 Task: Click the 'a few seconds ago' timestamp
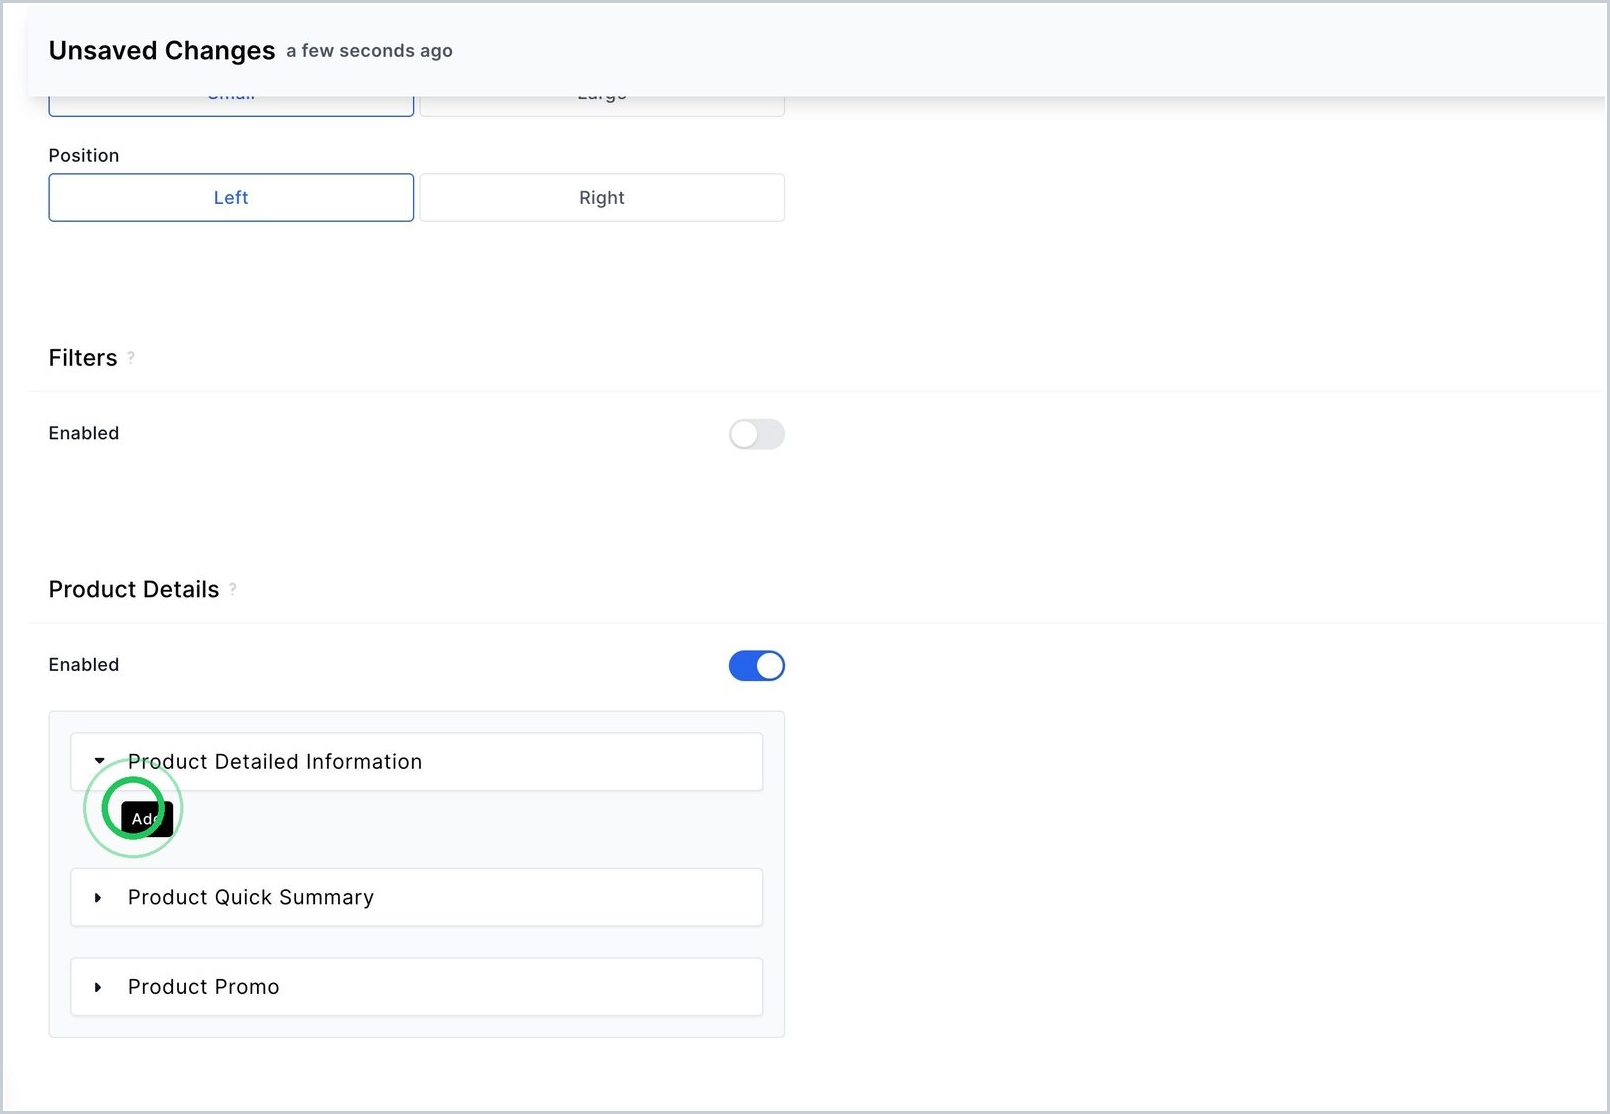(x=369, y=51)
